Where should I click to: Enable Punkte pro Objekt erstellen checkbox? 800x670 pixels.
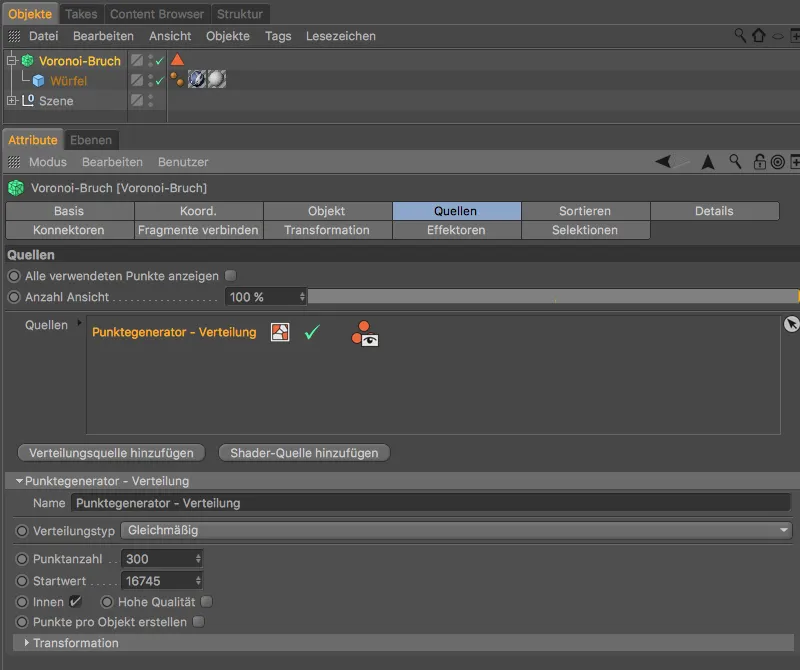[x=198, y=622]
